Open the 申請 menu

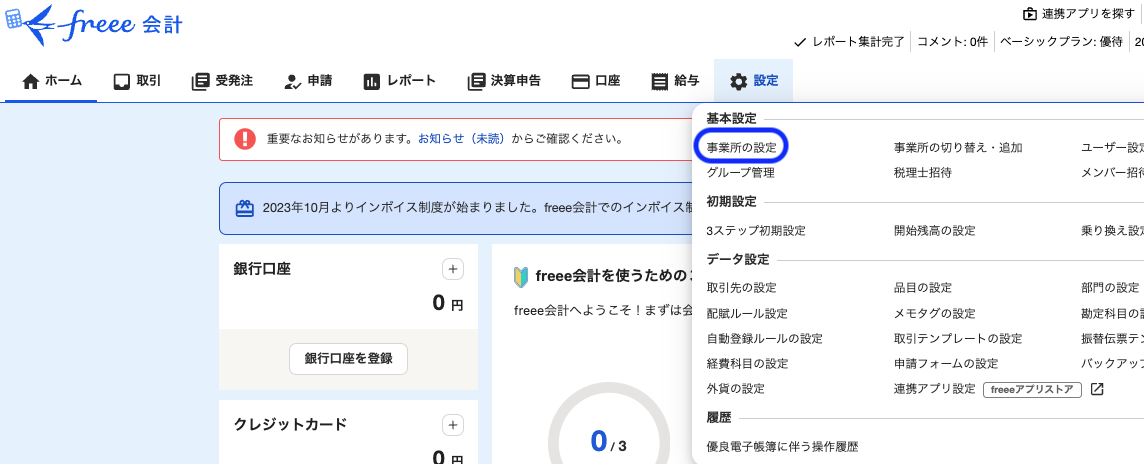point(307,81)
